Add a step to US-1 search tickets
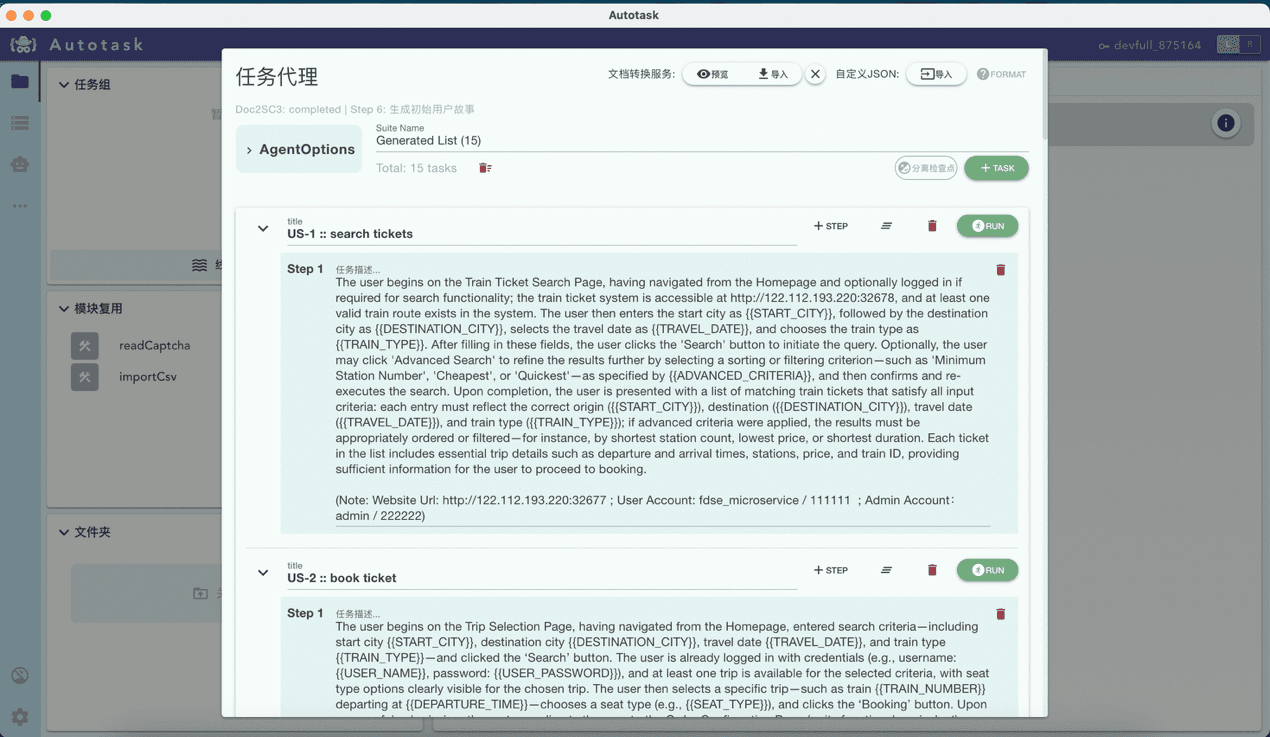The width and height of the screenshot is (1270, 737). pos(830,226)
